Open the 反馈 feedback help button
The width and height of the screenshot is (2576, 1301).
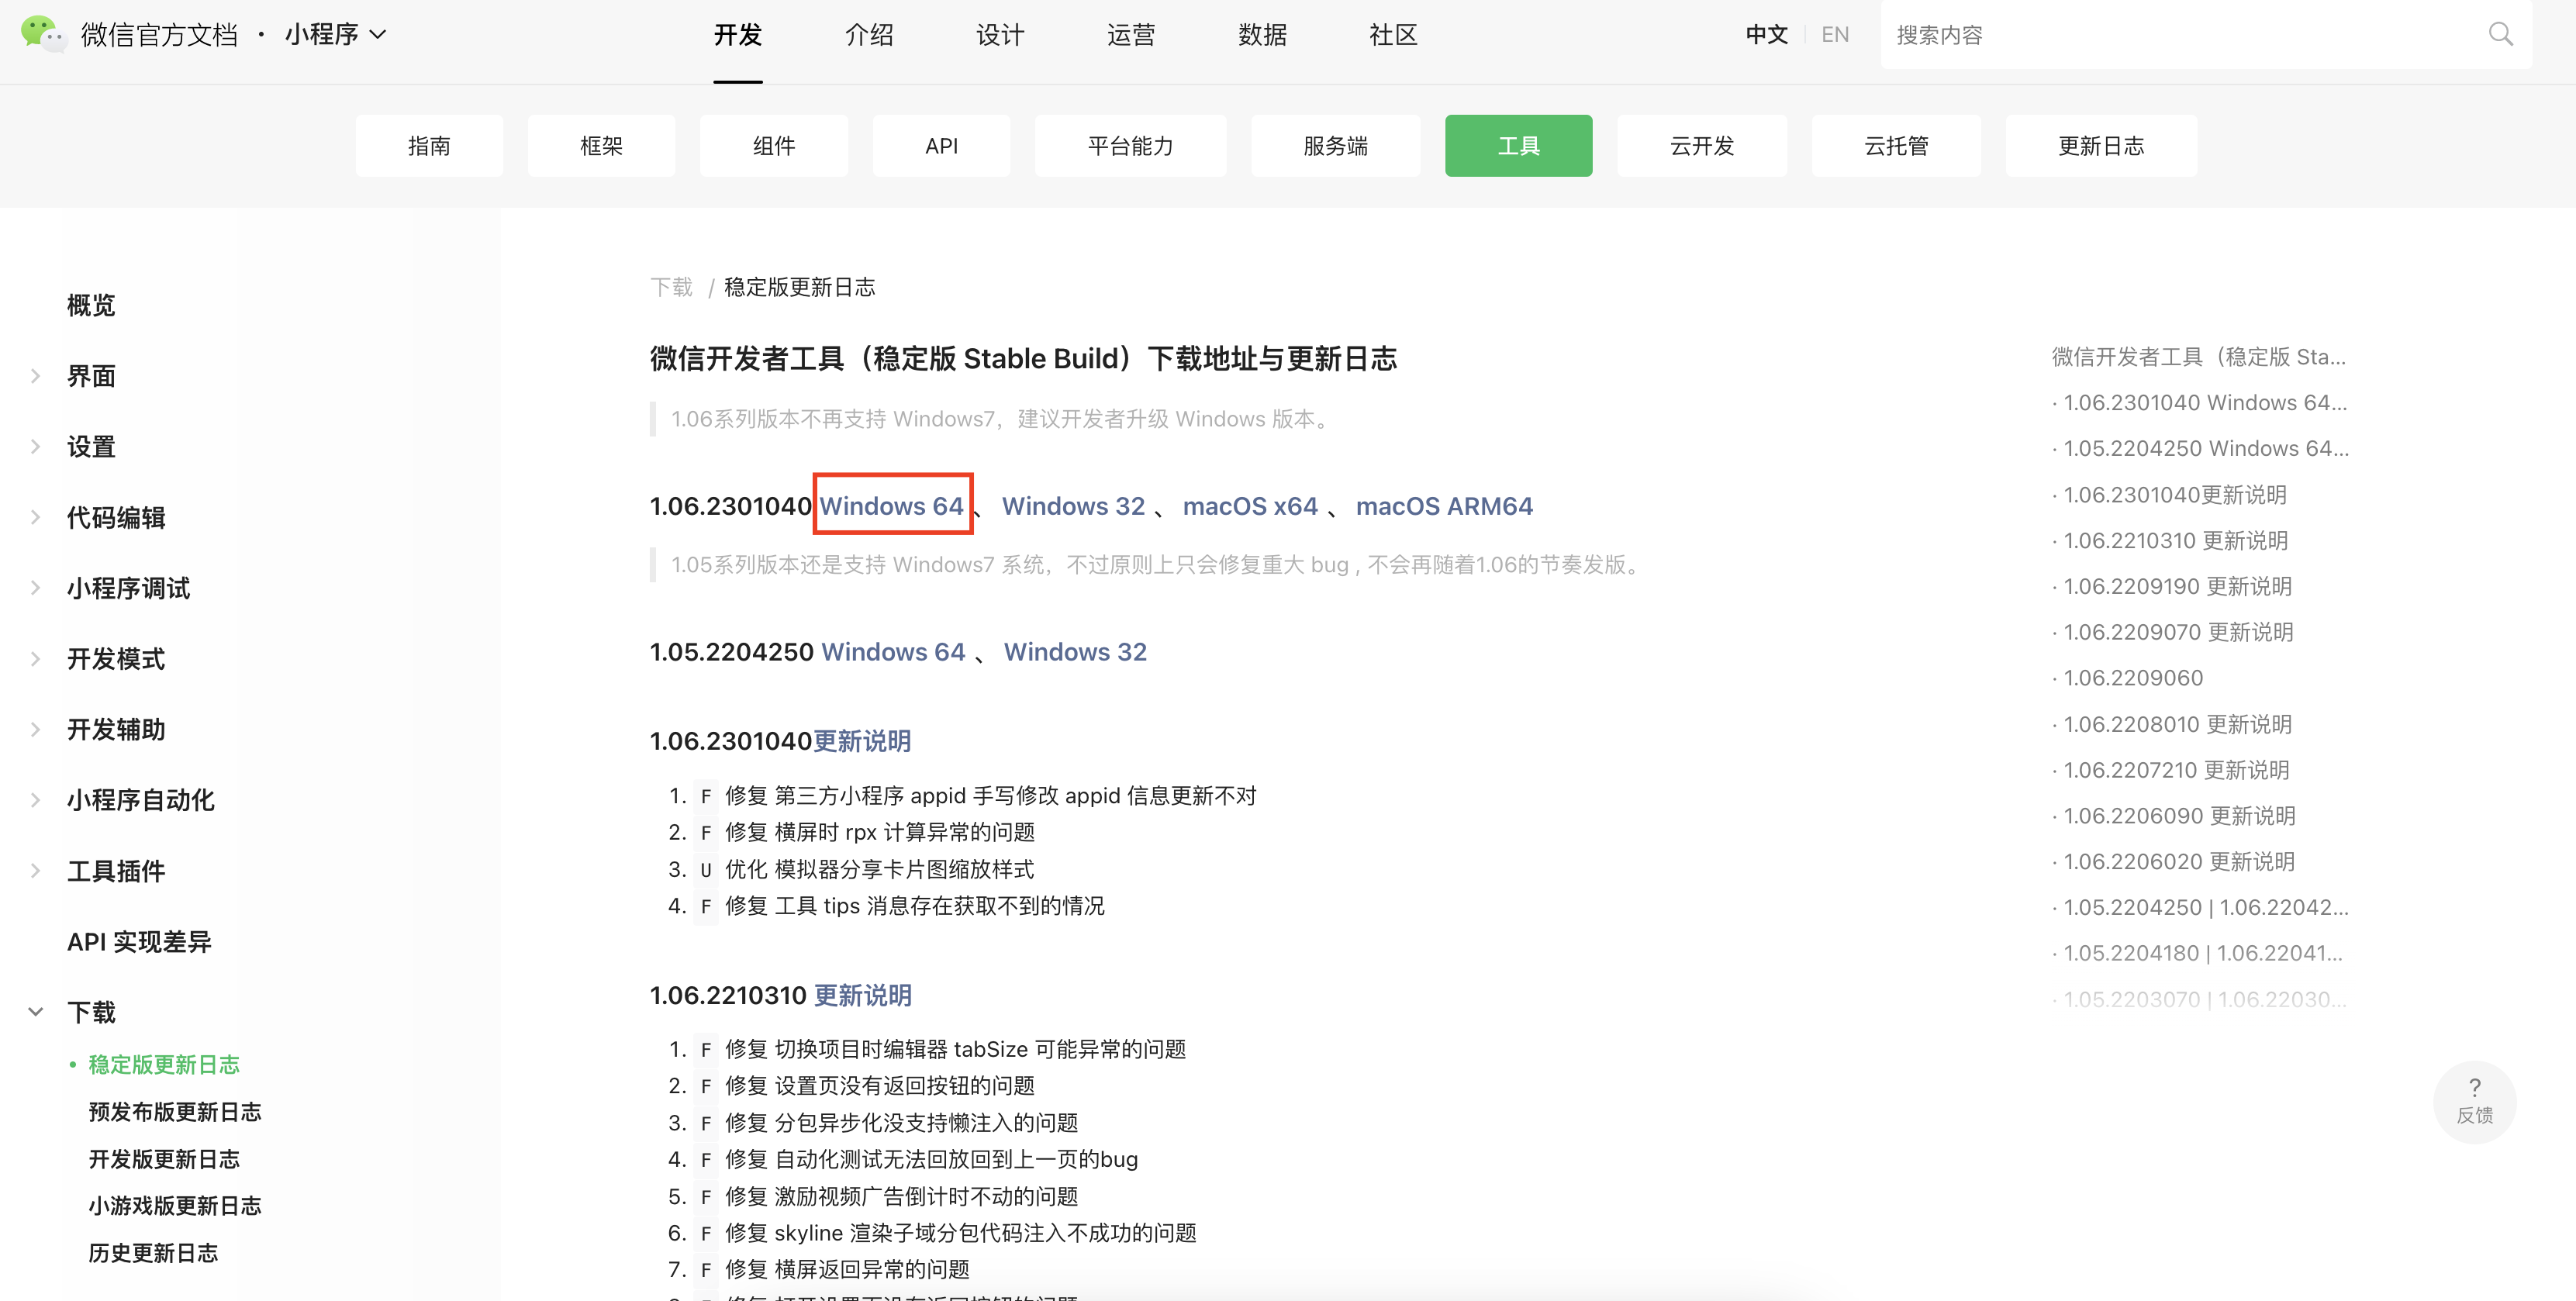pos(2474,1100)
